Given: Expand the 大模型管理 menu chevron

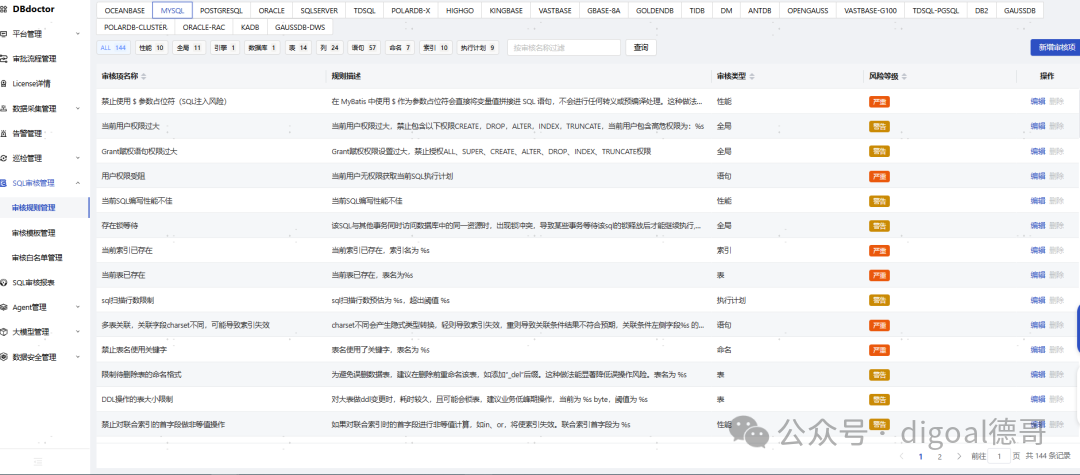Looking at the screenshot, I should click(x=78, y=332).
